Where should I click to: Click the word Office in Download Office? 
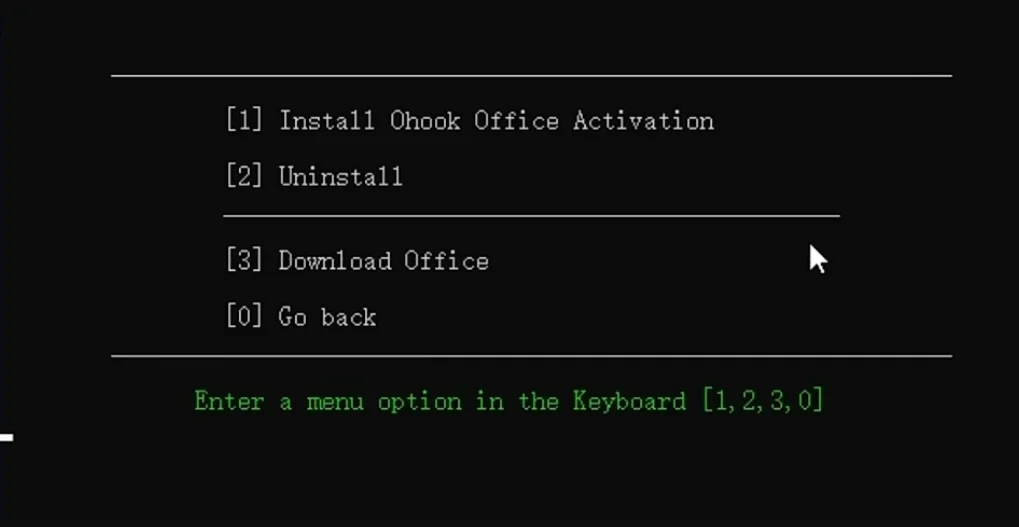(446, 262)
